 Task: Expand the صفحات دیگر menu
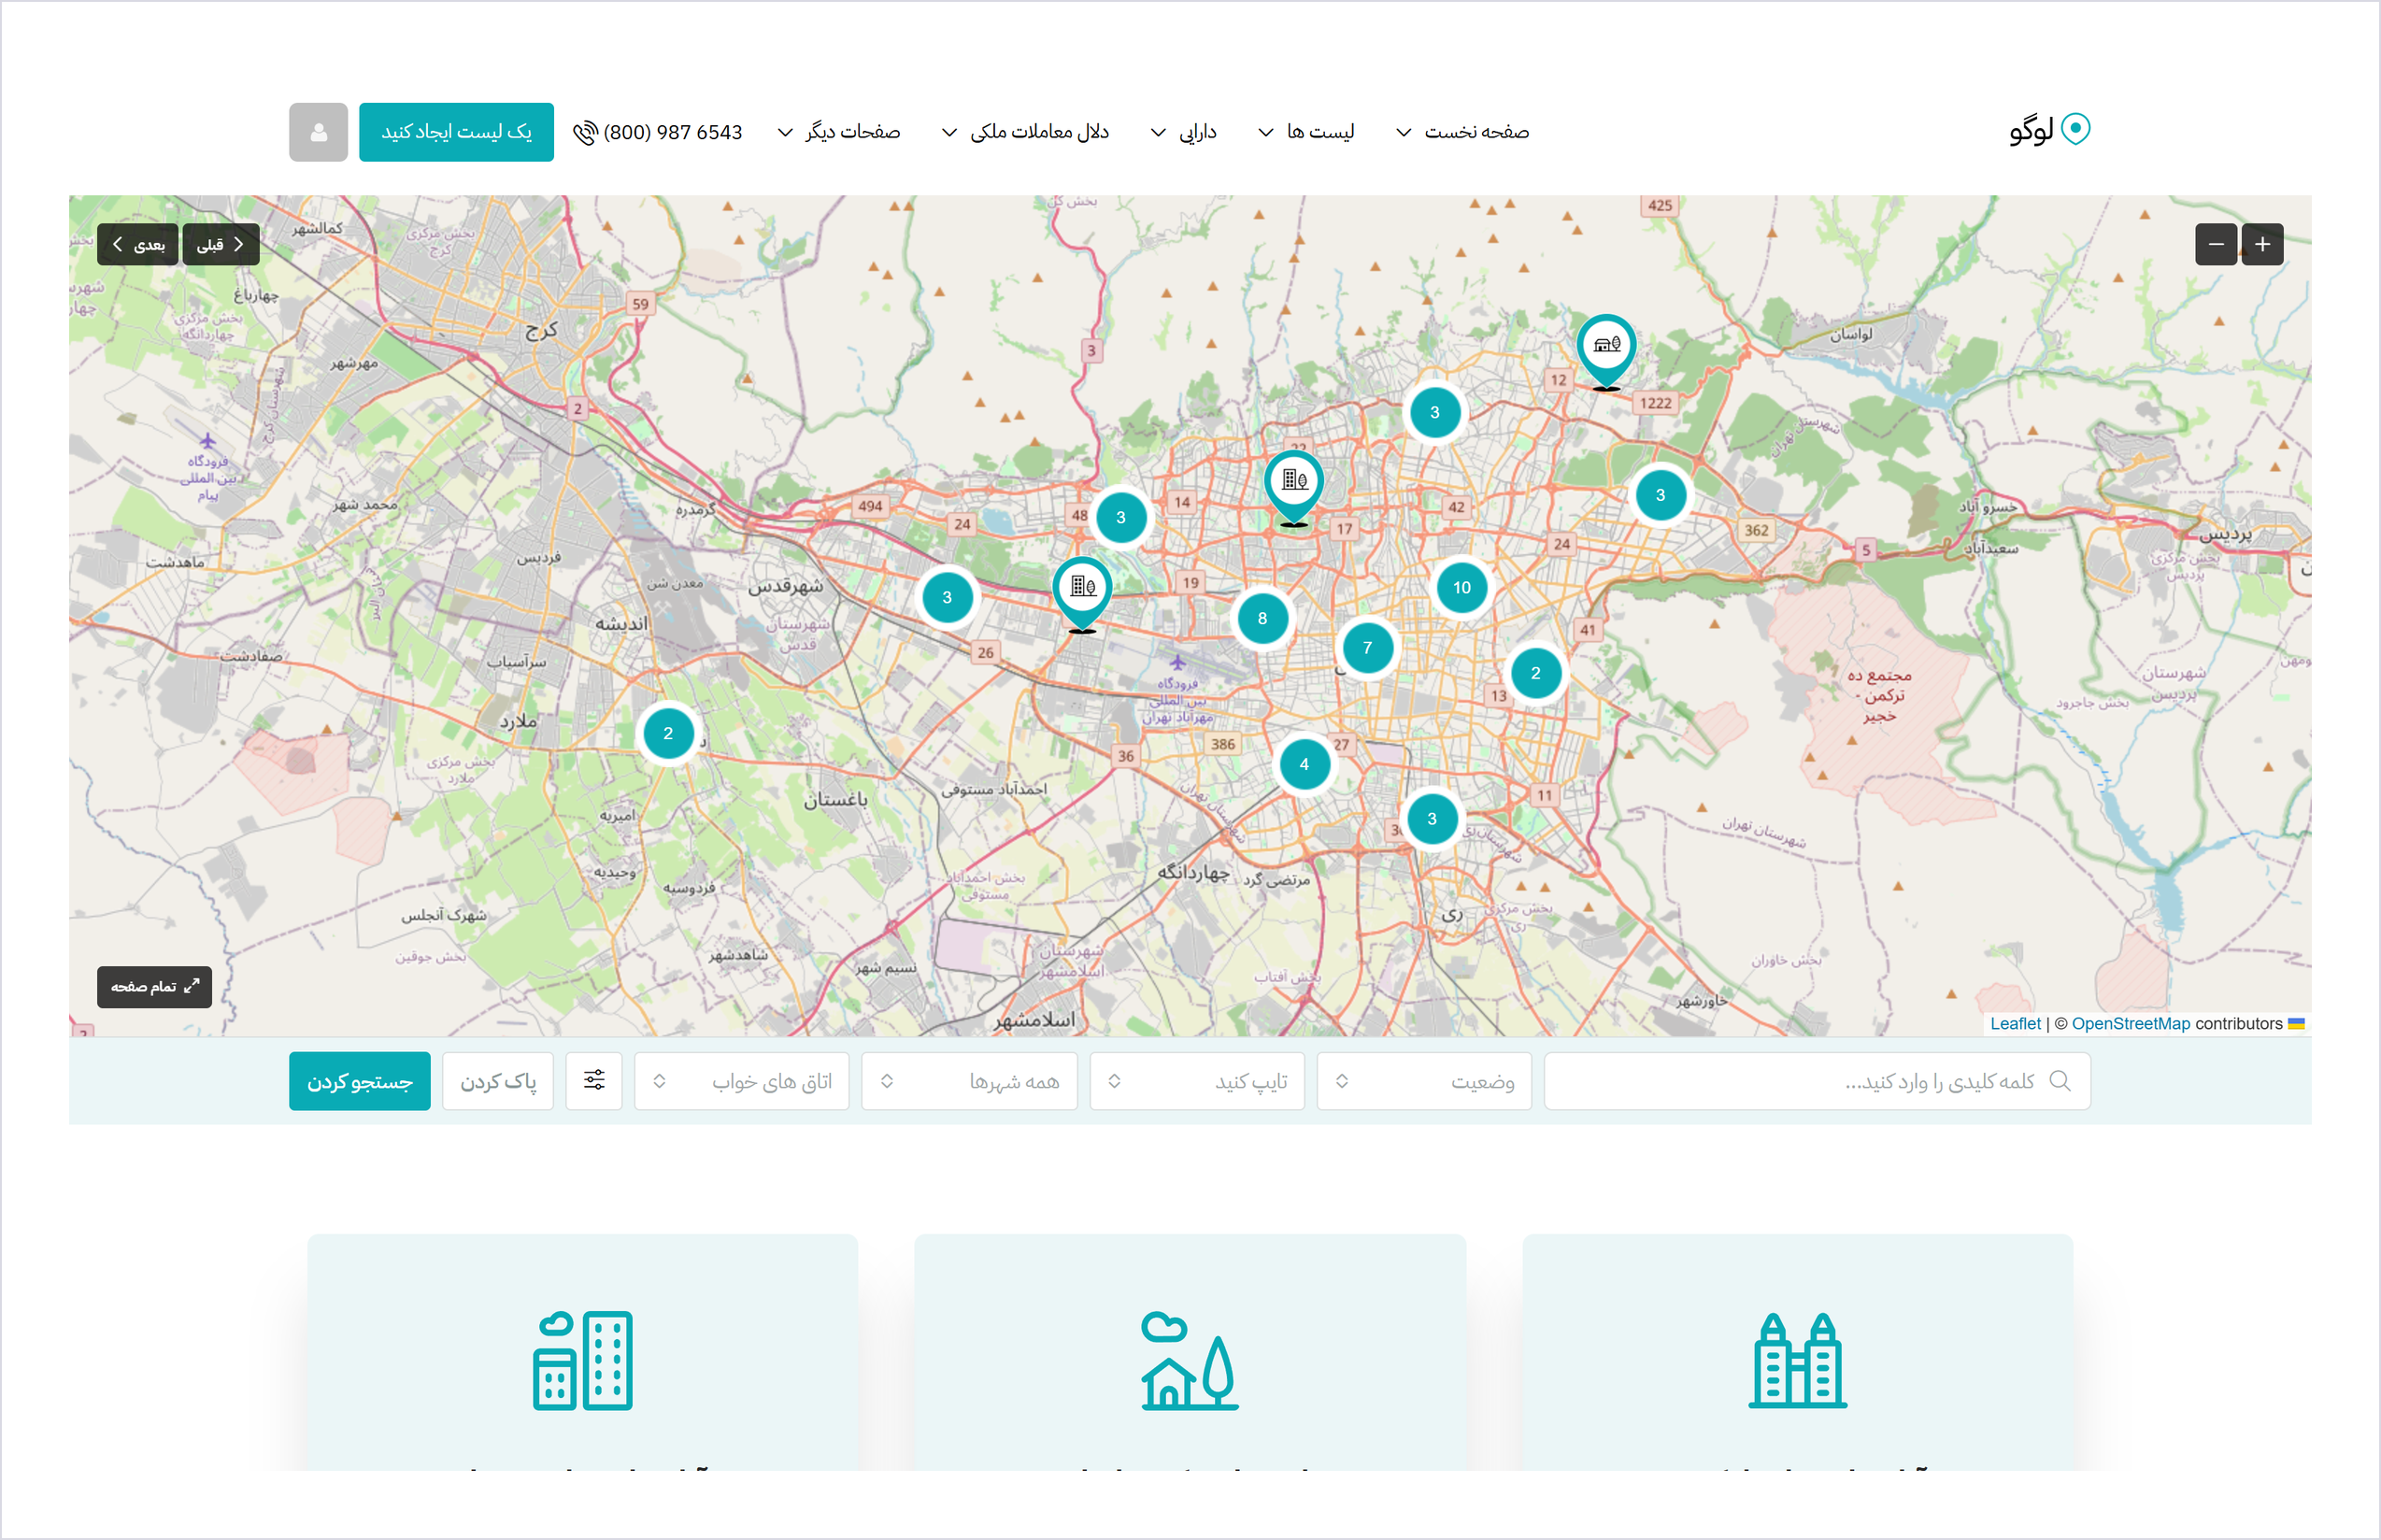pyautogui.click(x=839, y=132)
